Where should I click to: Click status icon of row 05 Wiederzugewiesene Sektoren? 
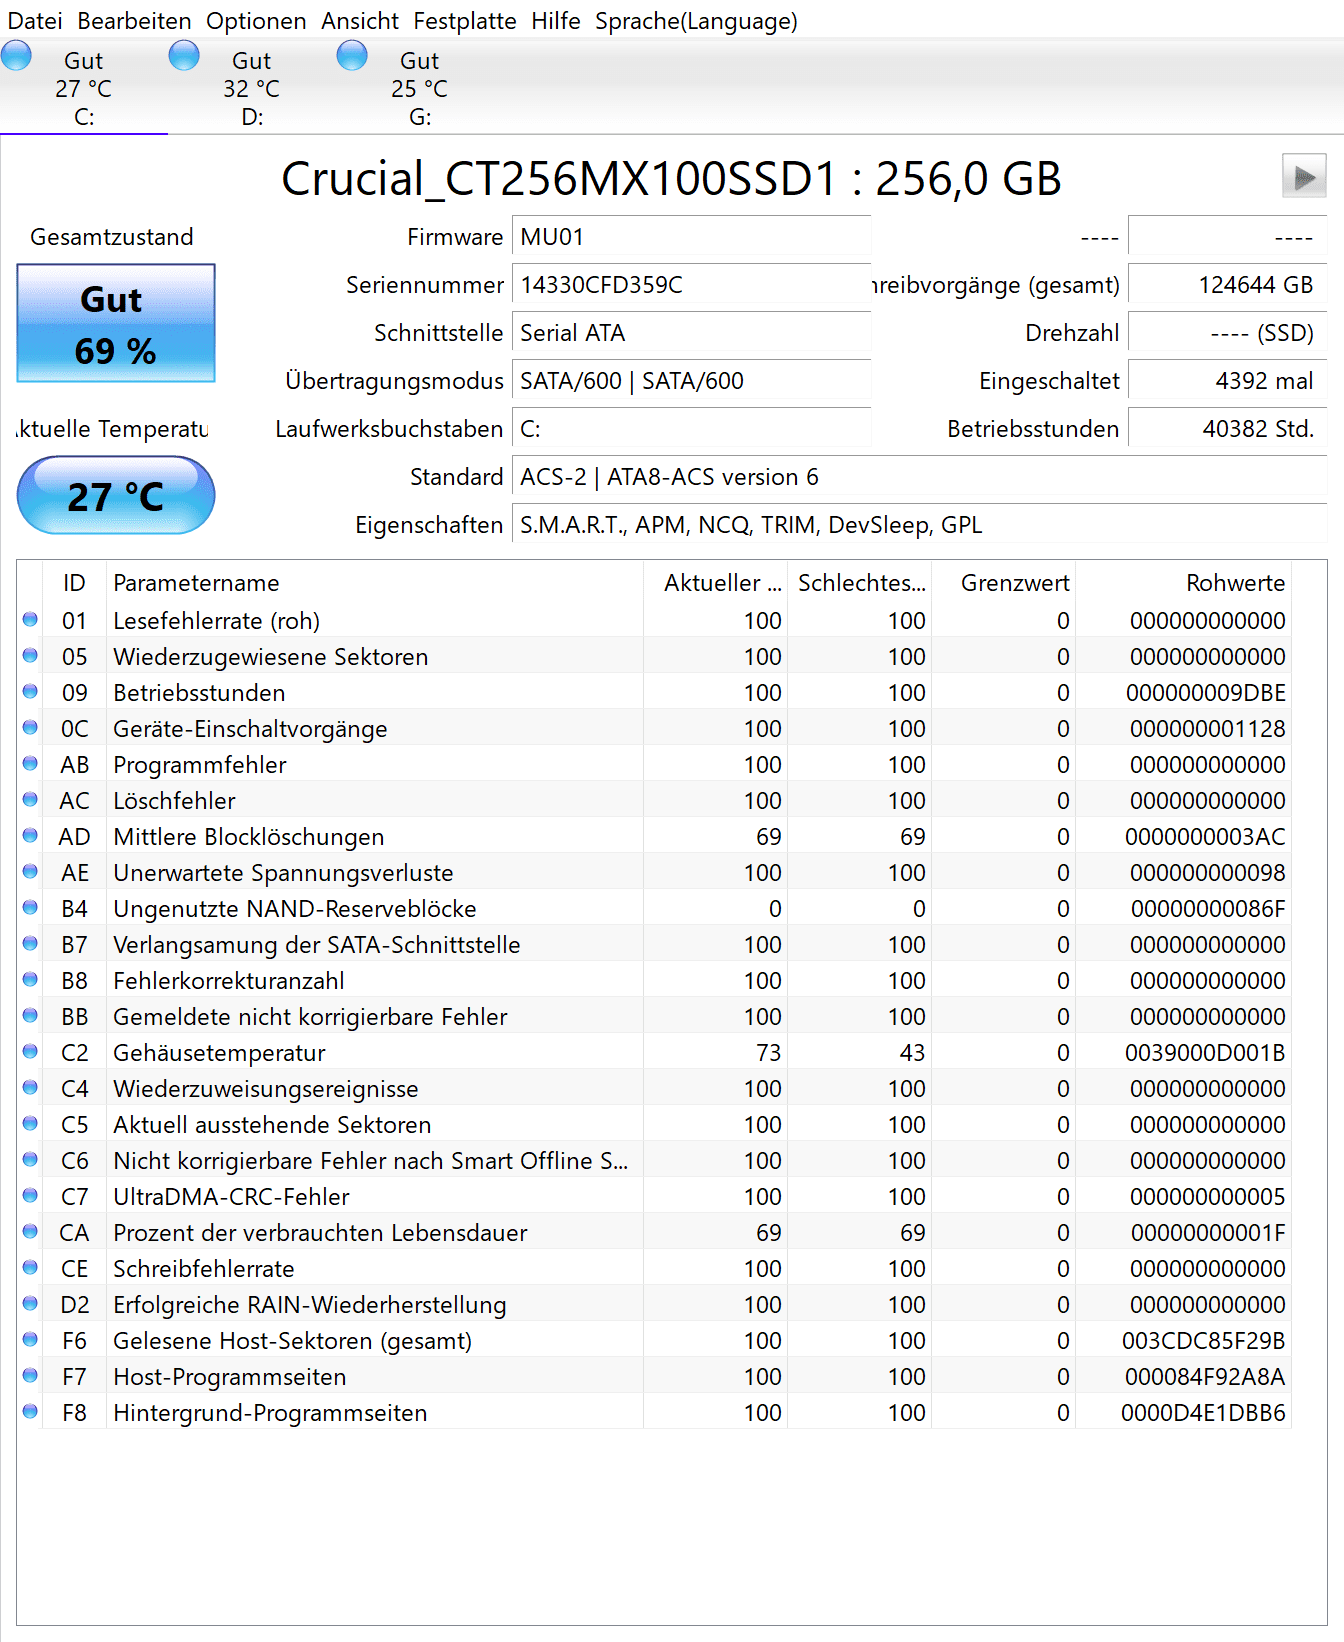click(x=30, y=656)
